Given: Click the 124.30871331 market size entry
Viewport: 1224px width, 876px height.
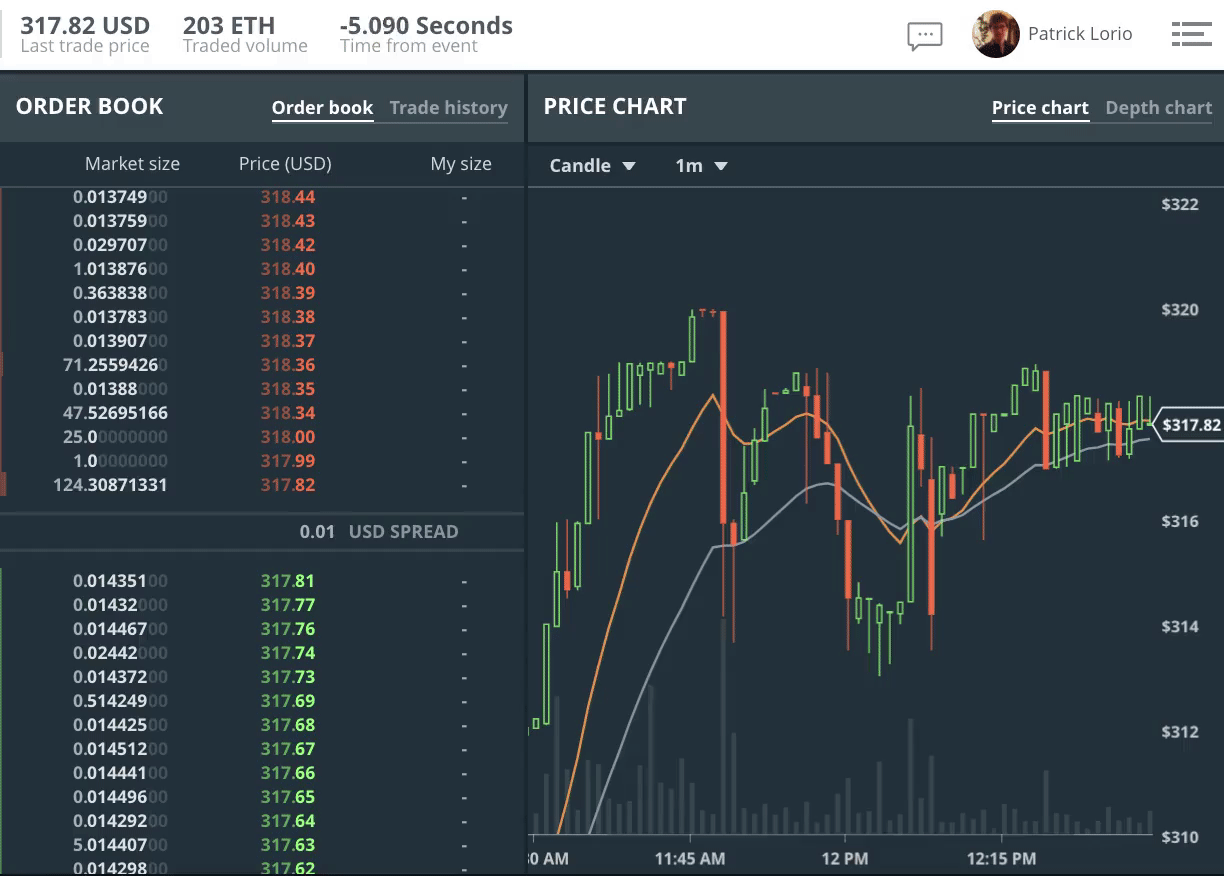Looking at the screenshot, I should click(x=113, y=485).
